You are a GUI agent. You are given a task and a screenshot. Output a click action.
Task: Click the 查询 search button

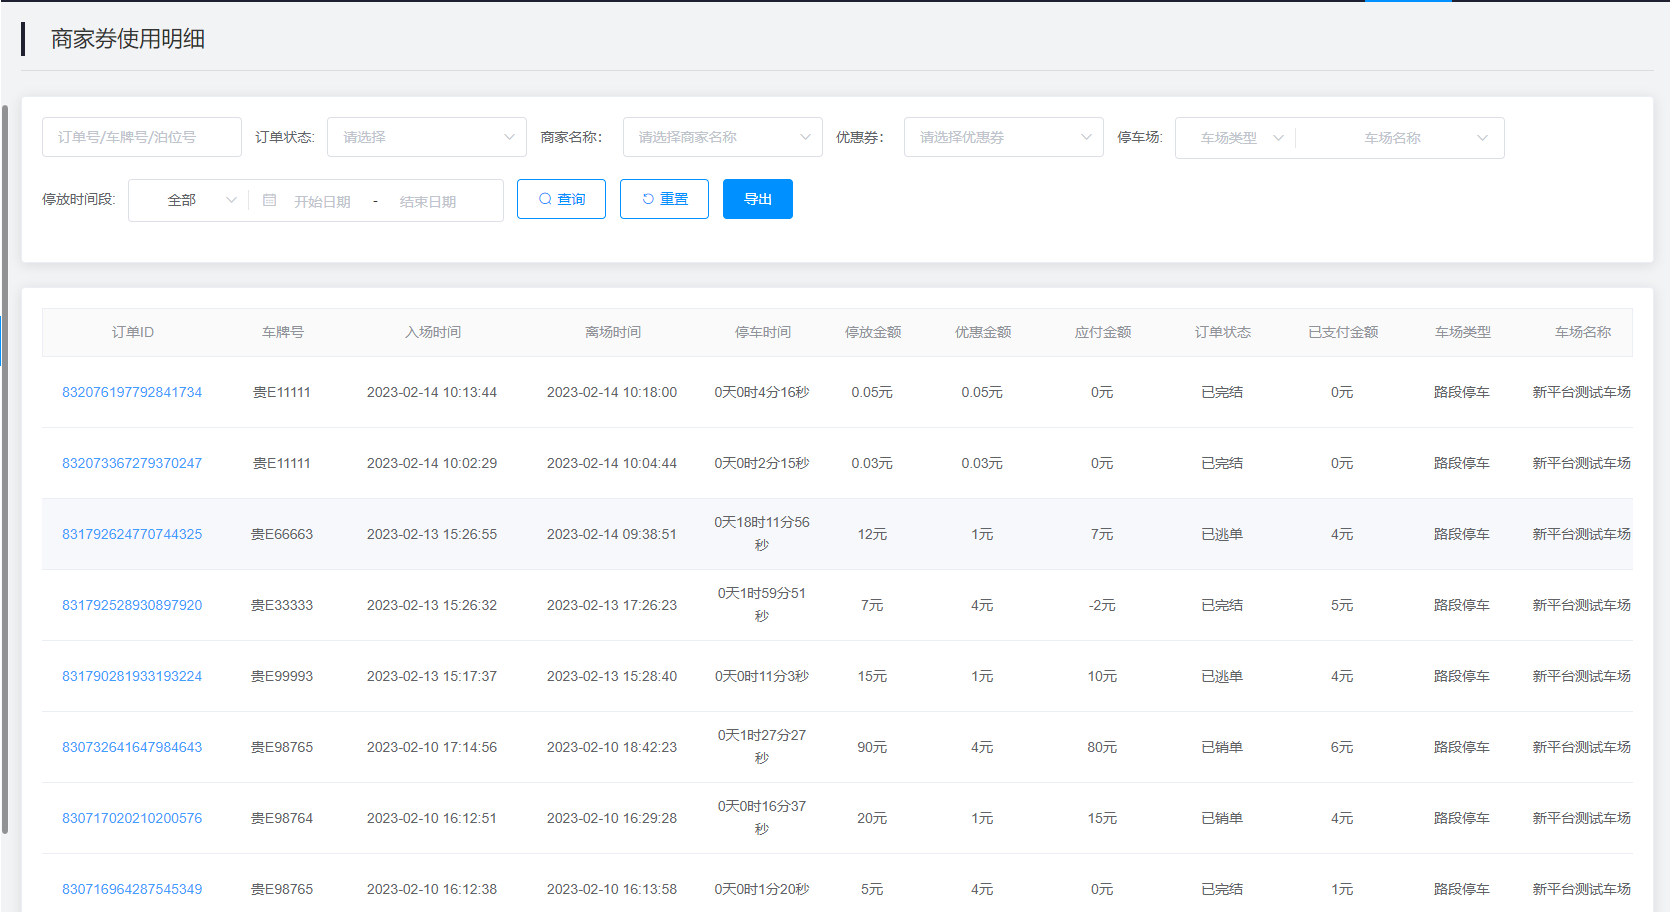click(x=561, y=199)
